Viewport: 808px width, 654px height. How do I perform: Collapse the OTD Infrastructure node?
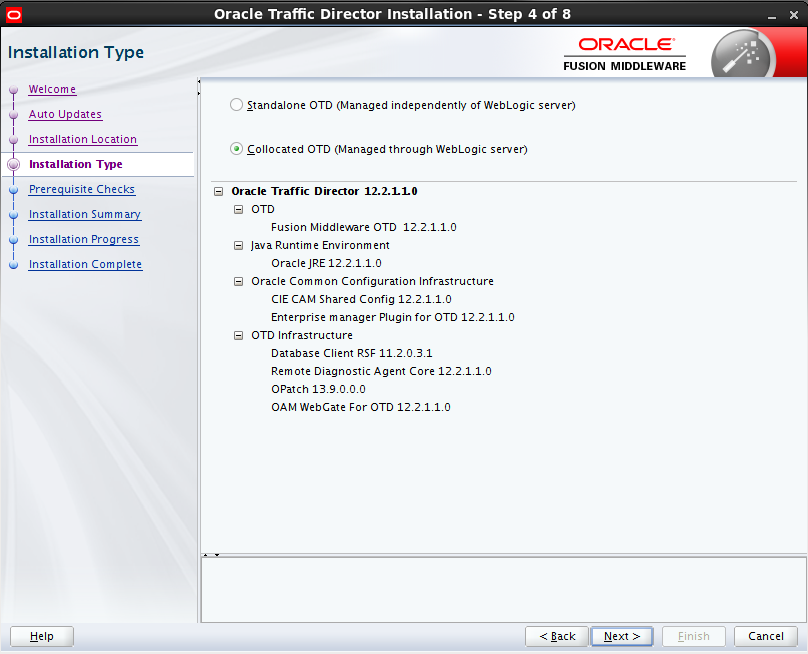(238, 335)
